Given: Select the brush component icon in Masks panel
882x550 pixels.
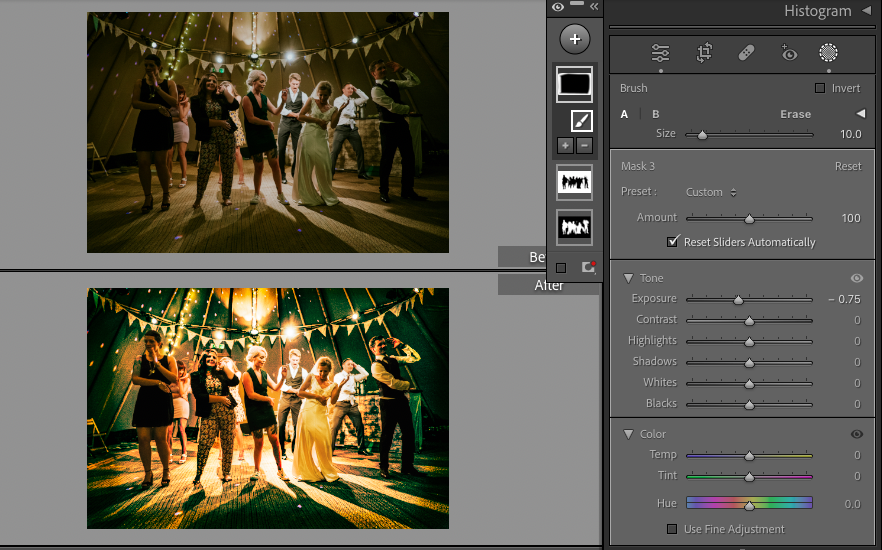Looking at the screenshot, I should (582, 121).
